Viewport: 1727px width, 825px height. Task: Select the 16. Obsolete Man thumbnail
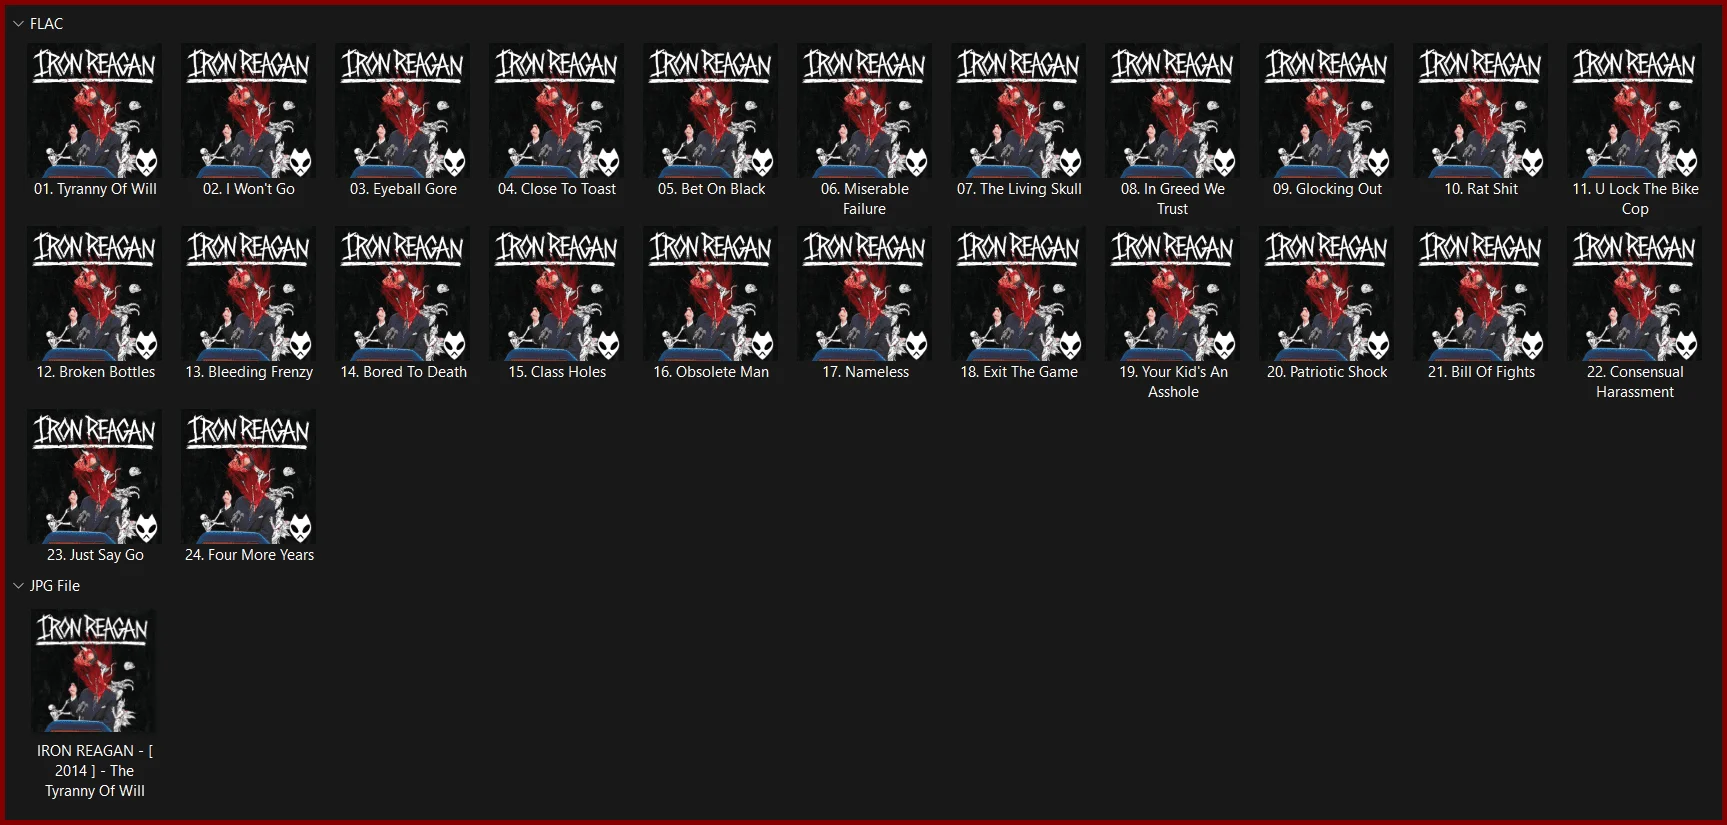(711, 294)
